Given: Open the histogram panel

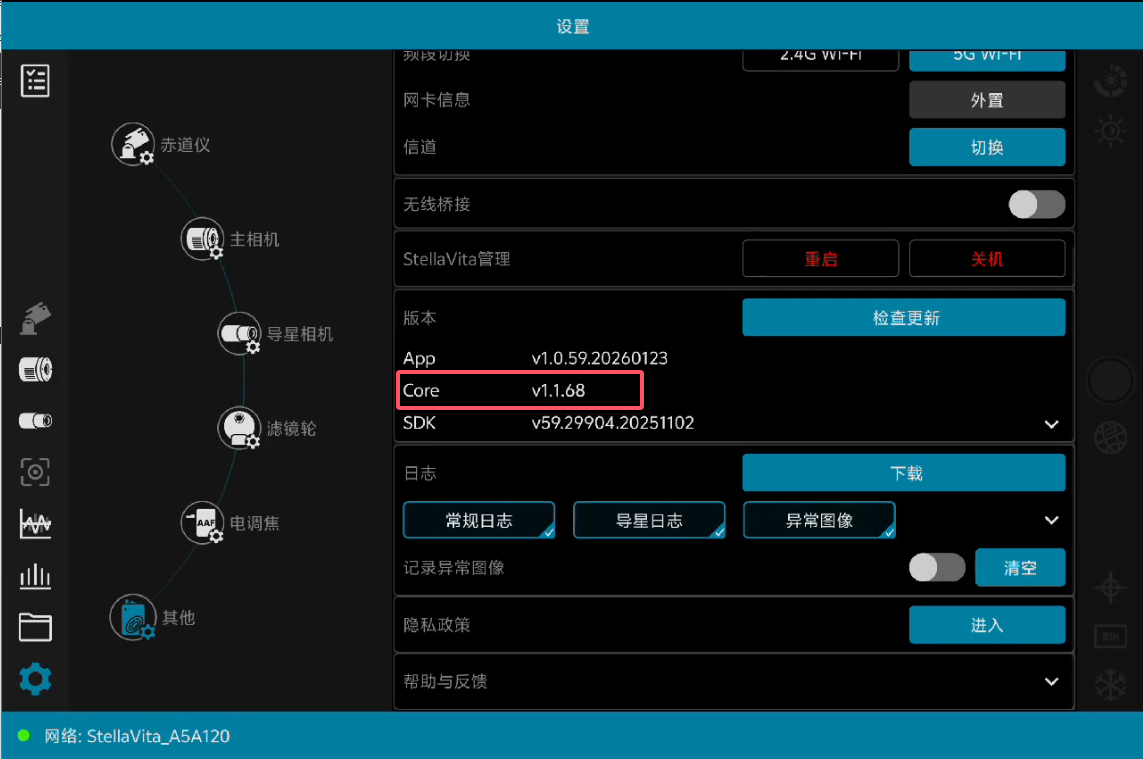Looking at the screenshot, I should click(35, 523).
